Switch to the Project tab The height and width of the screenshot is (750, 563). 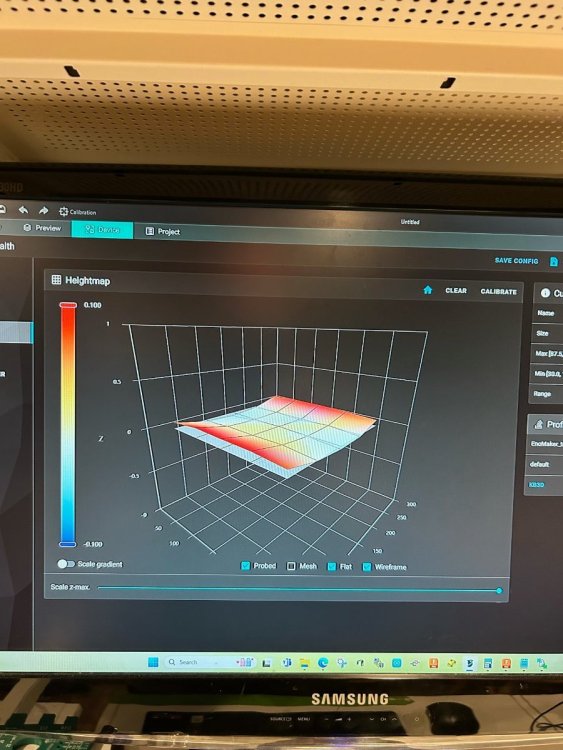coord(163,232)
